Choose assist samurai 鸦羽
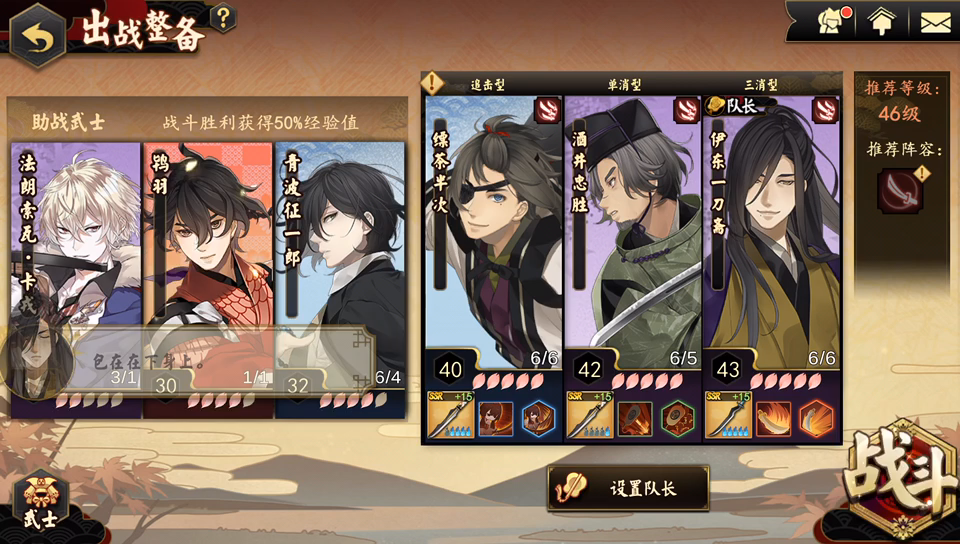This screenshot has height=544, width=960. point(208,280)
